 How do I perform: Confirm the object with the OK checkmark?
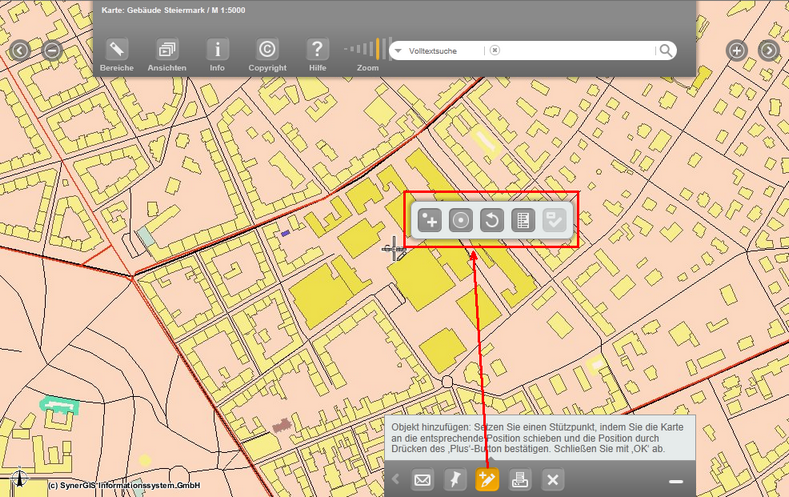click(x=553, y=221)
